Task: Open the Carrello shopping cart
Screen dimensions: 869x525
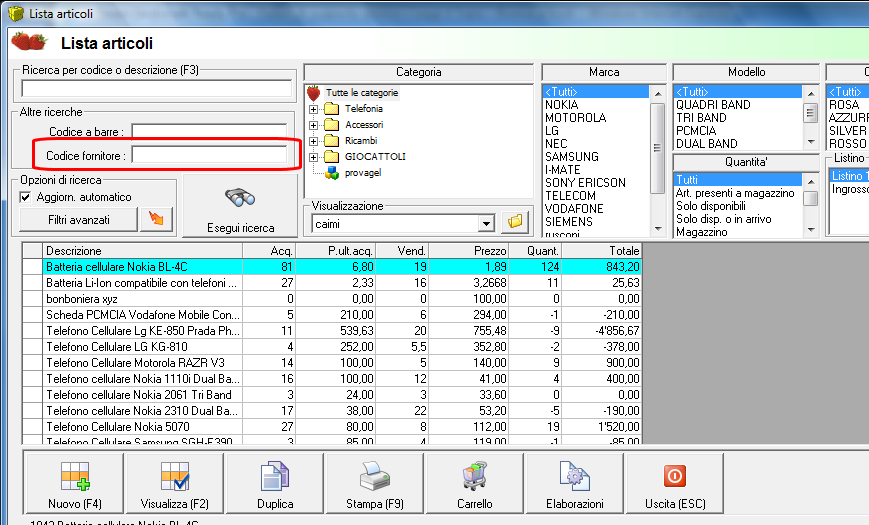Action: (x=474, y=483)
